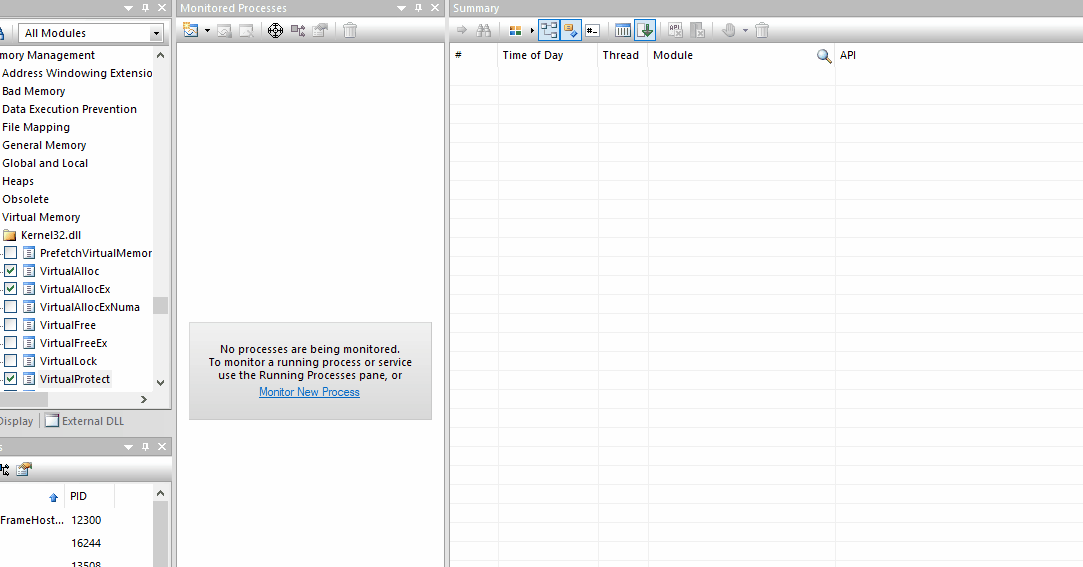Sort by the PID column header
The width and height of the screenshot is (1083, 567).
78,496
